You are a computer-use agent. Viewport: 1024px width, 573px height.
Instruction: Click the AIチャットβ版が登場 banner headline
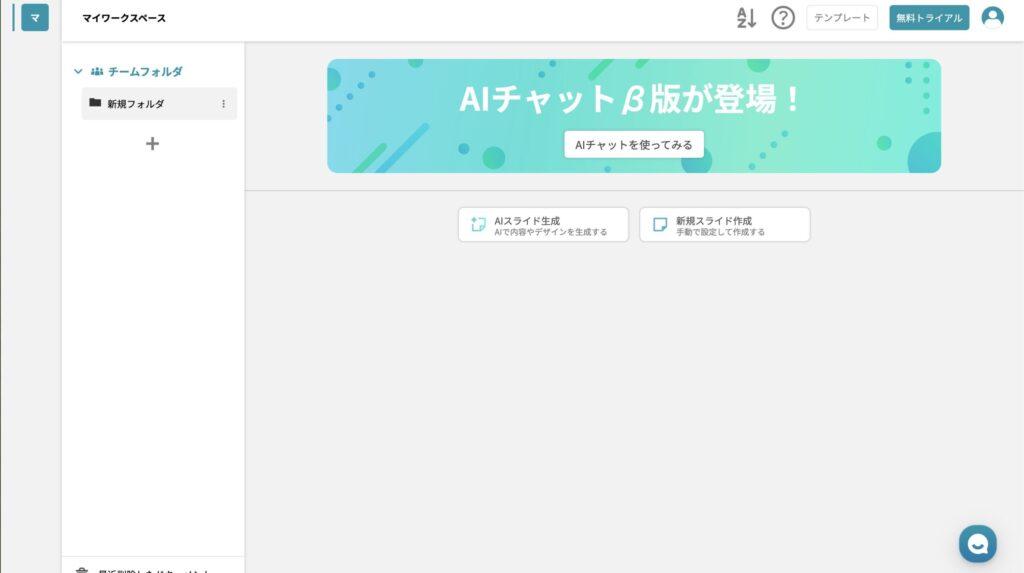pos(630,99)
